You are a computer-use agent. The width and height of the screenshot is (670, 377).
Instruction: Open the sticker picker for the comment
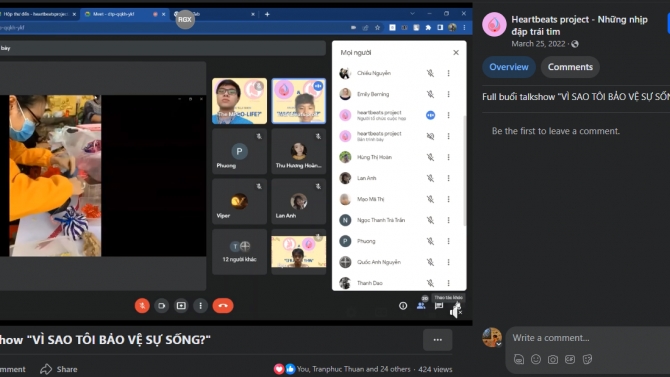pyautogui.click(x=588, y=359)
